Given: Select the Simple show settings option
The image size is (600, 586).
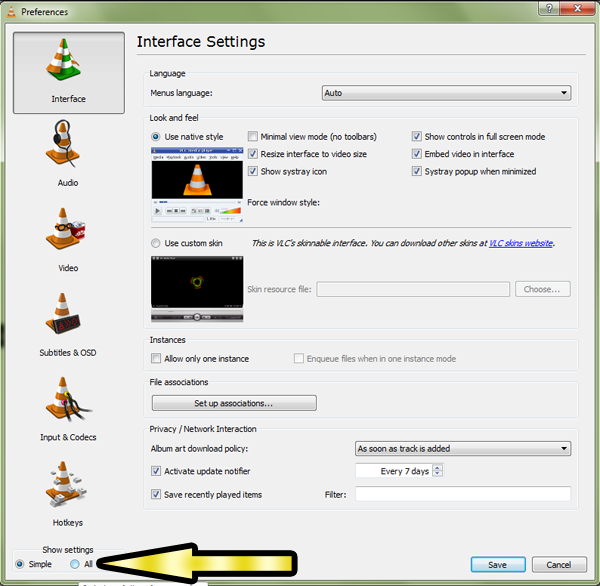Looking at the screenshot, I should pyautogui.click(x=20, y=564).
